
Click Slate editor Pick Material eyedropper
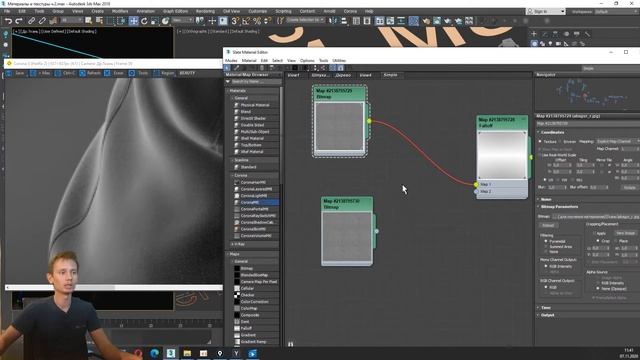point(236,68)
